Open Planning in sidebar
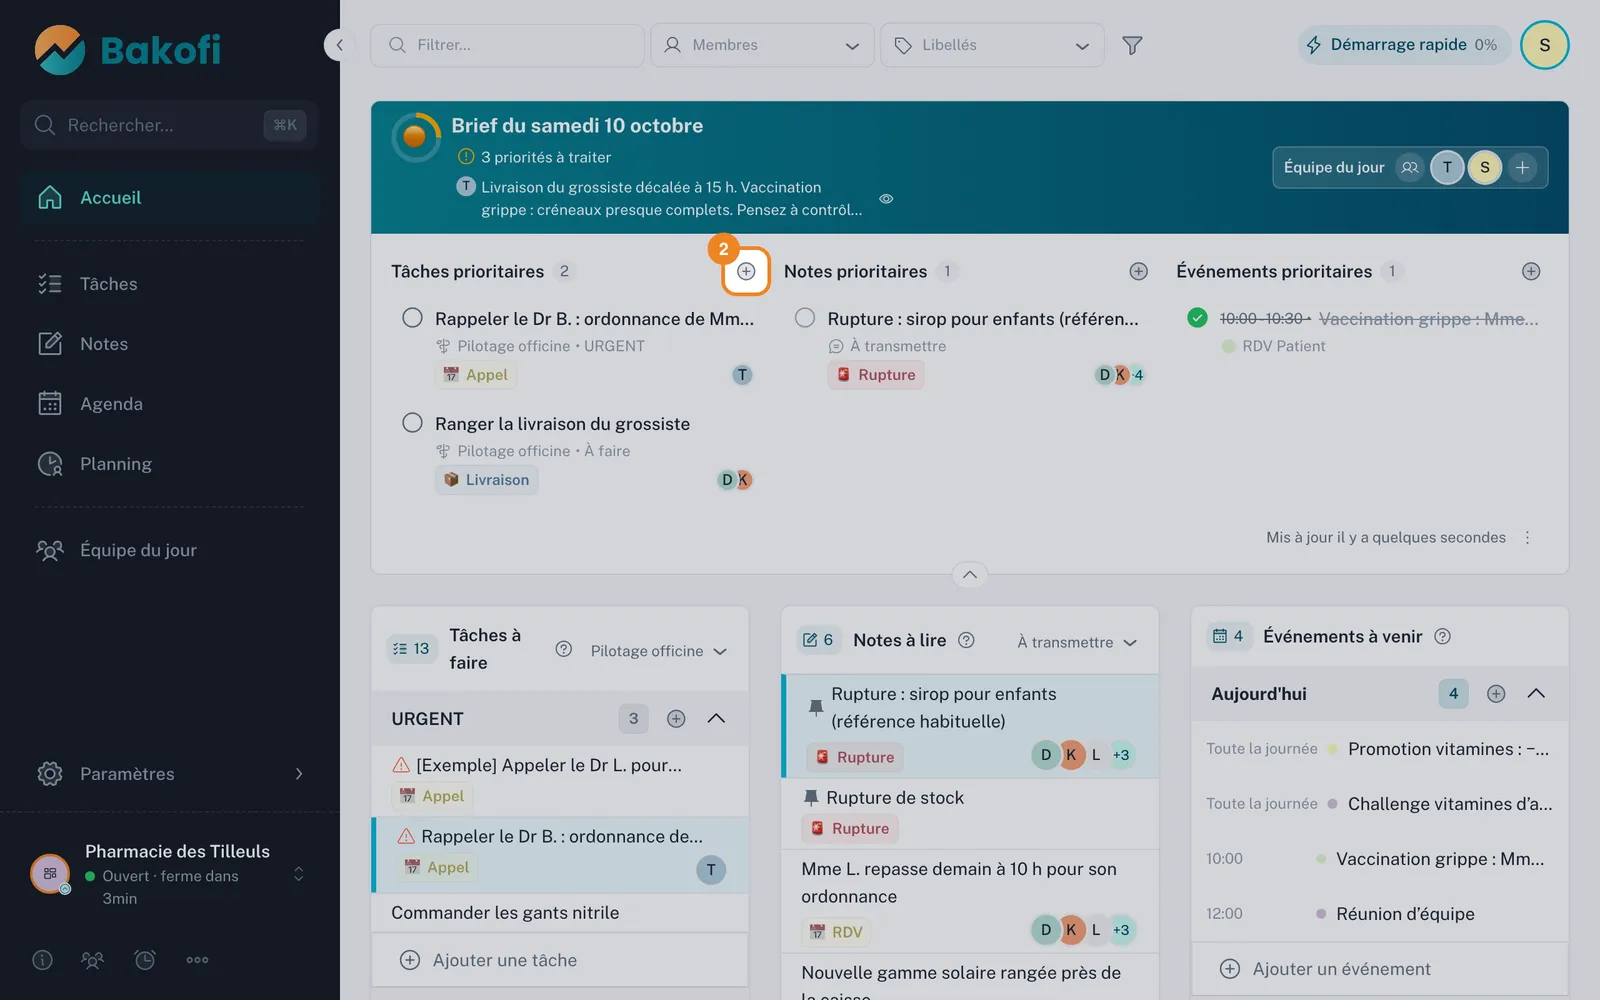The height and width of the screenshot is (1000, 1600). coord(170,464)
